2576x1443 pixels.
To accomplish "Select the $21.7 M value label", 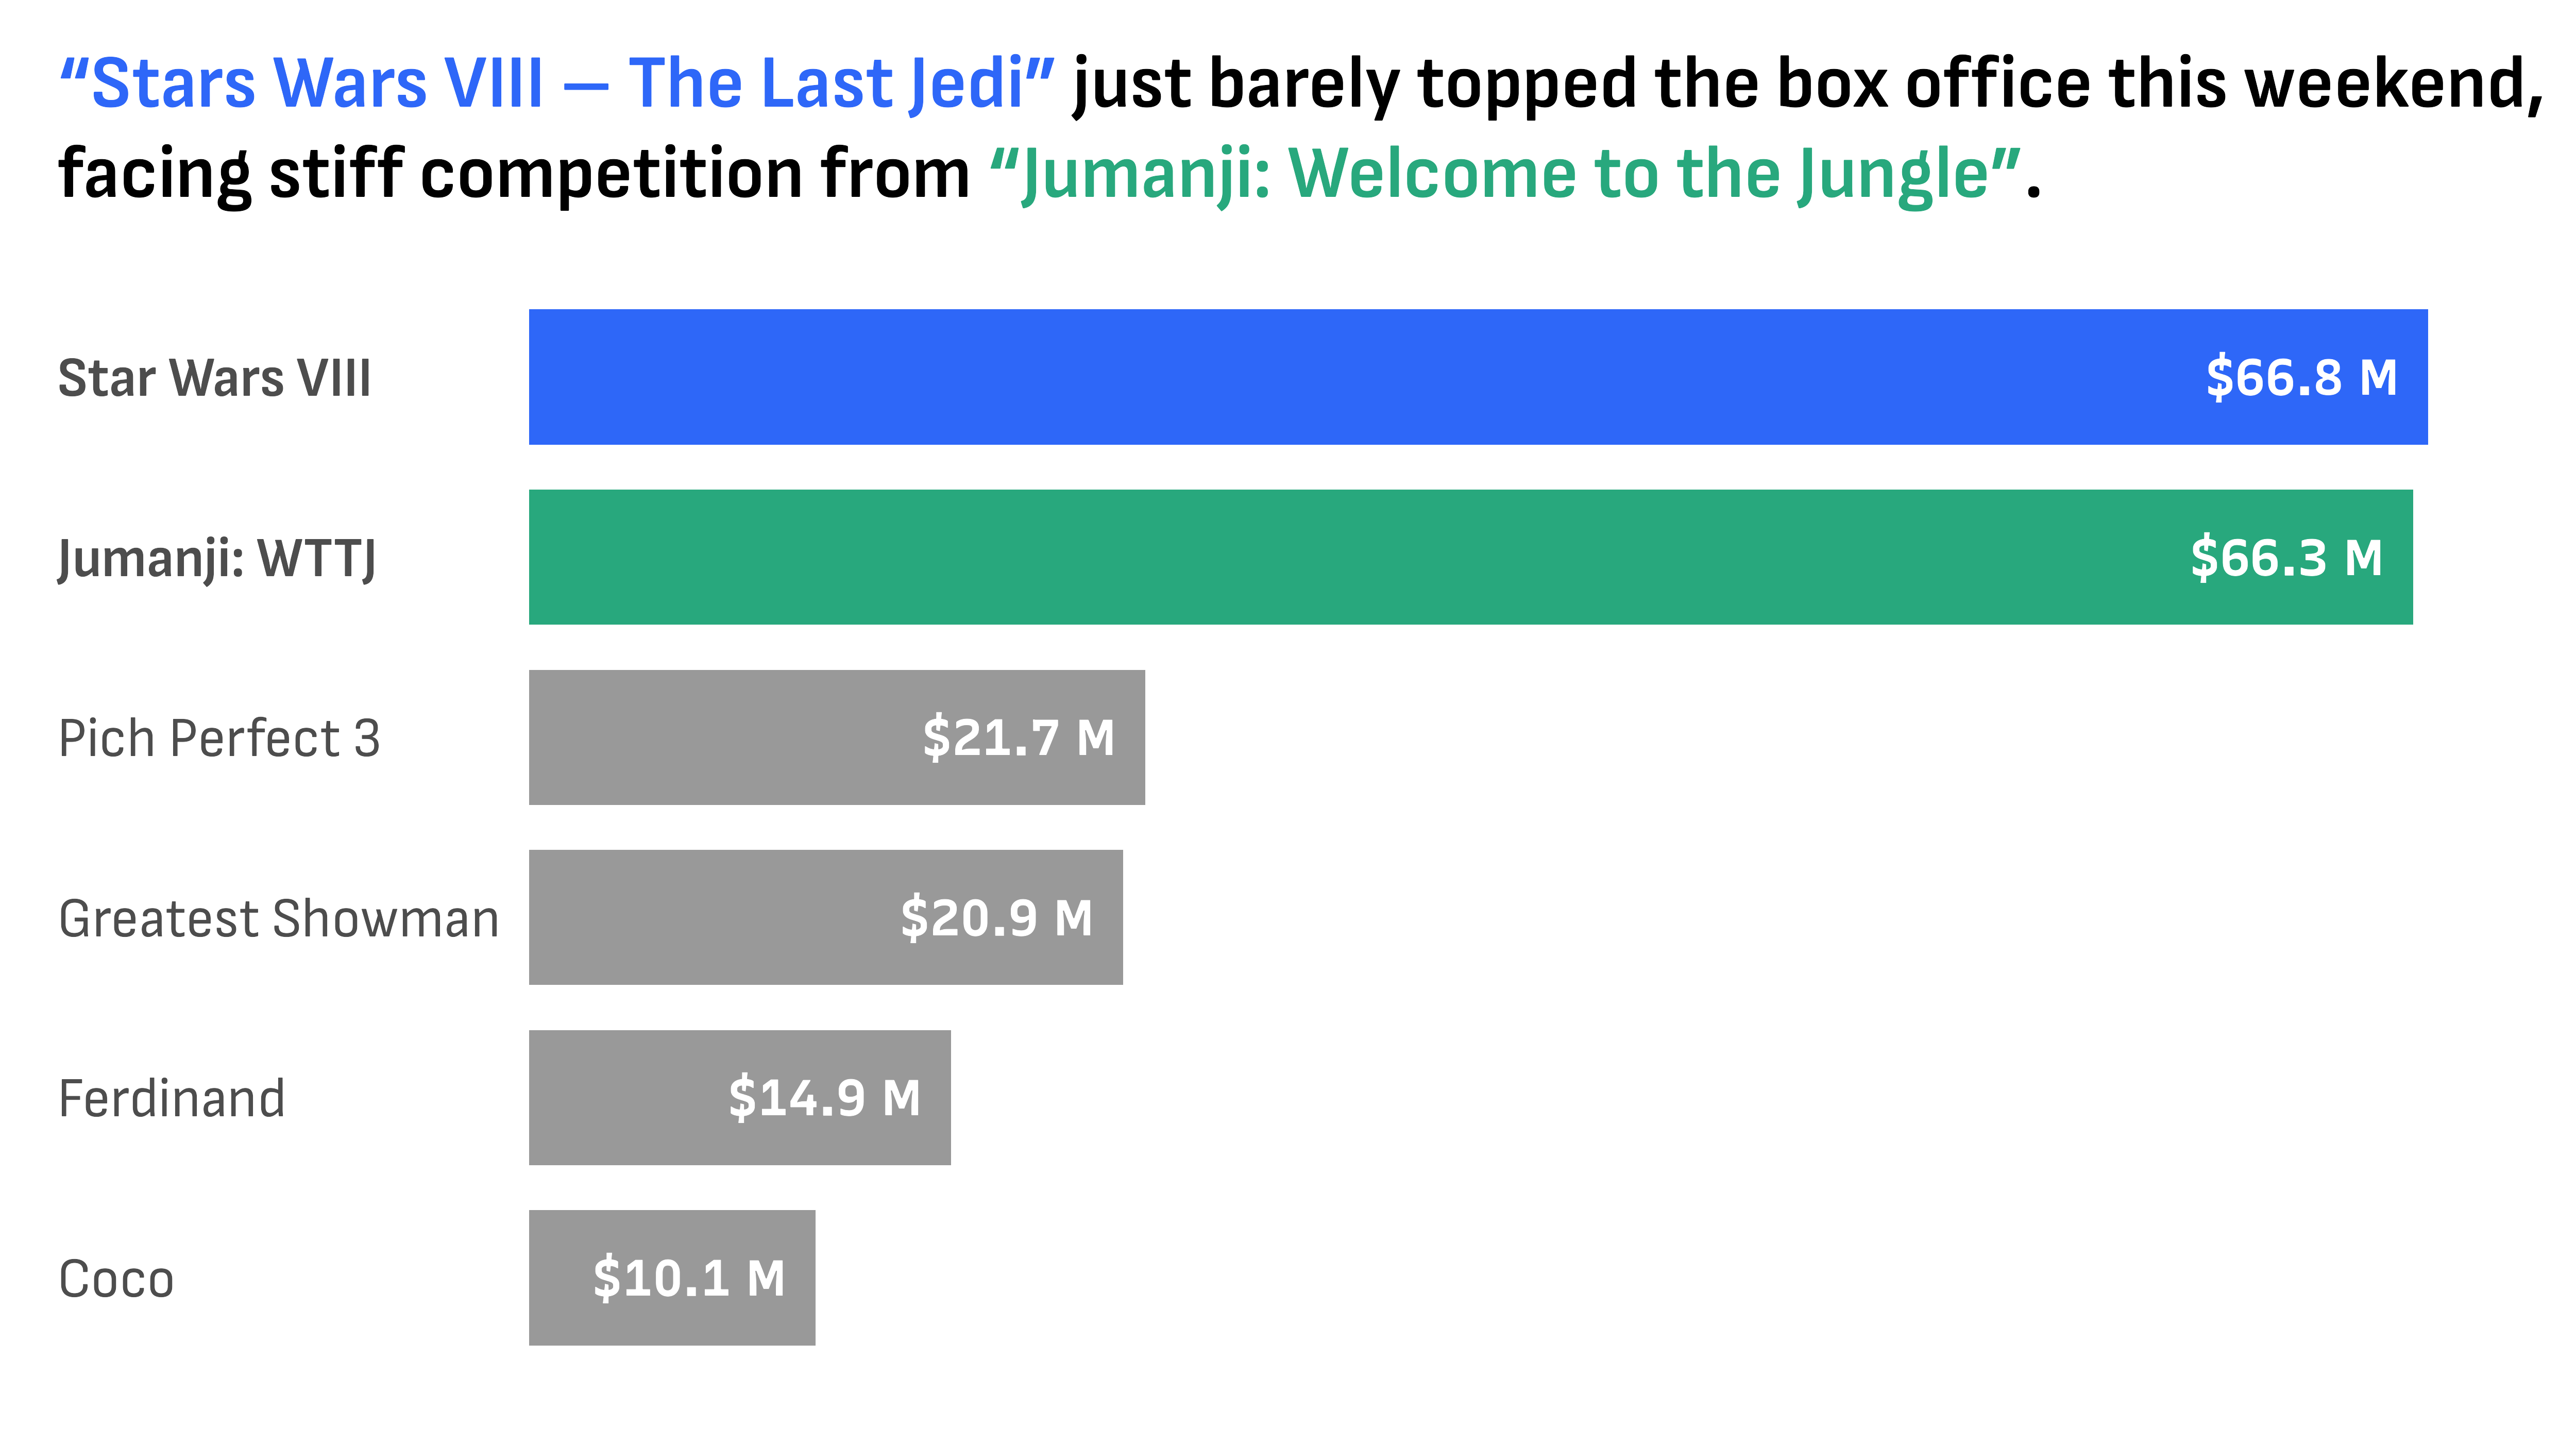I will pos(1018,737).
